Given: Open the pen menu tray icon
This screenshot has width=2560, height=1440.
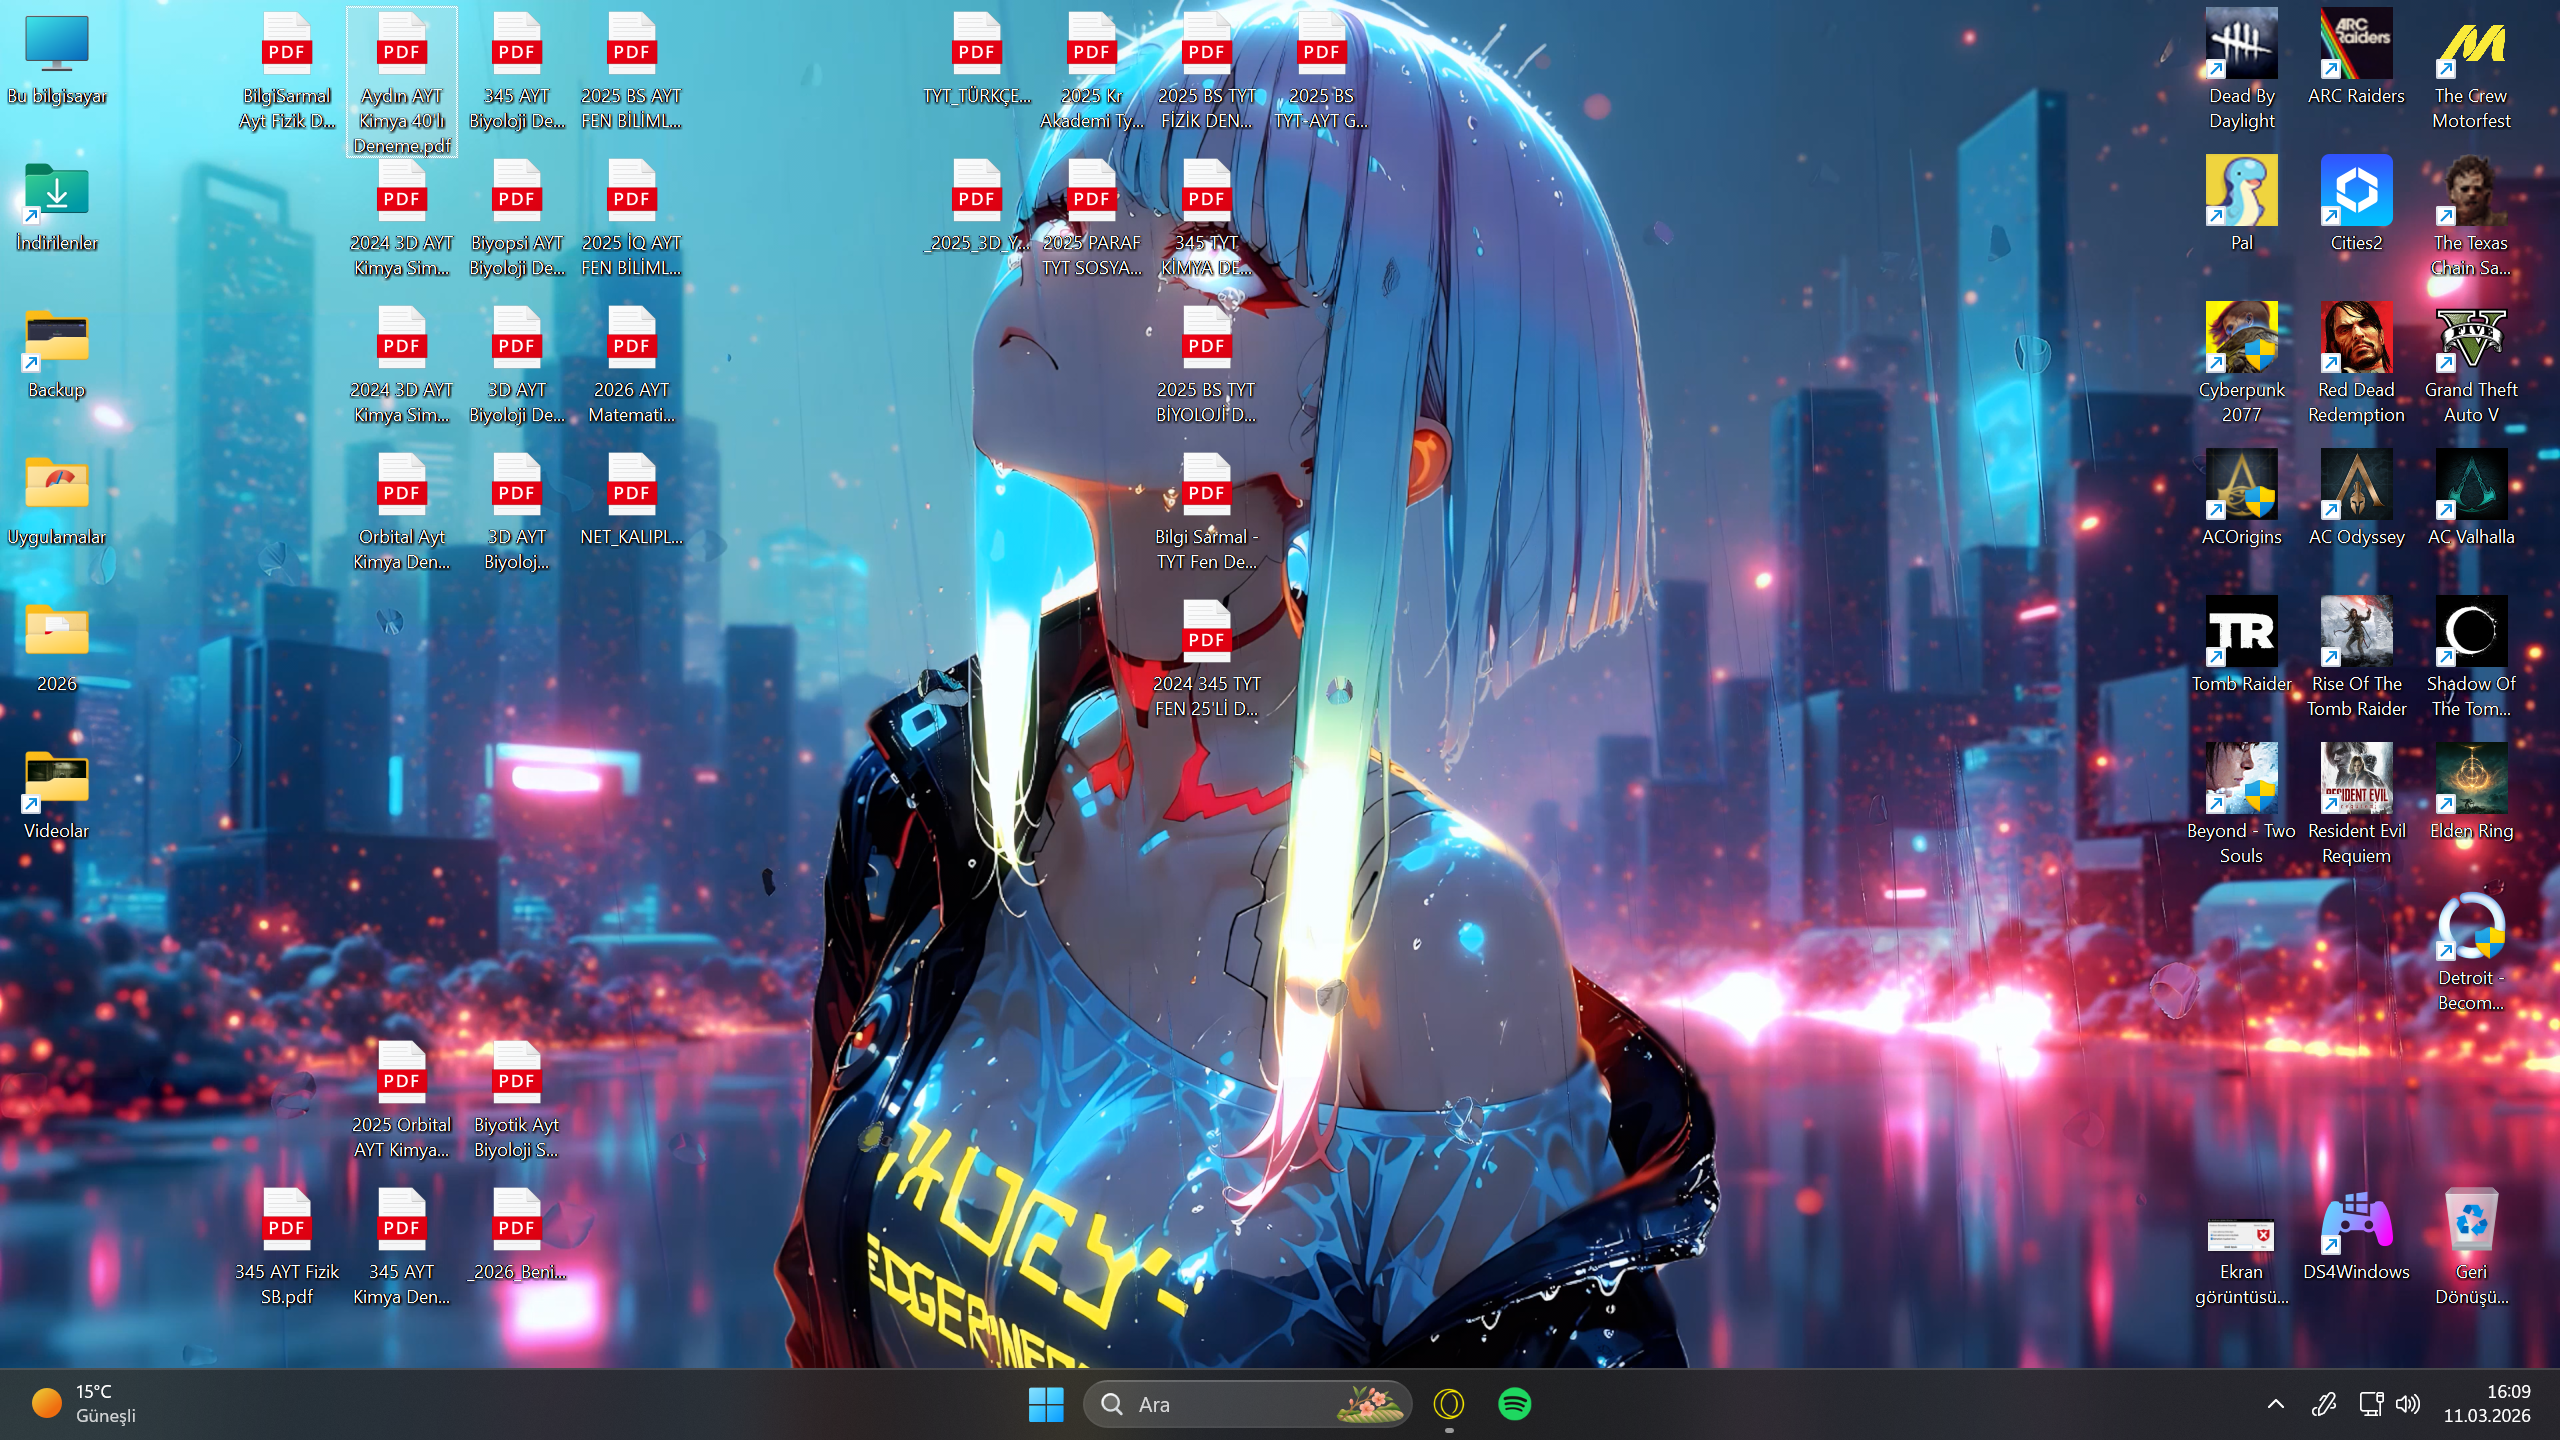Looking at the screenshot, I should pyautogui.click(x=2324, y=1404).
